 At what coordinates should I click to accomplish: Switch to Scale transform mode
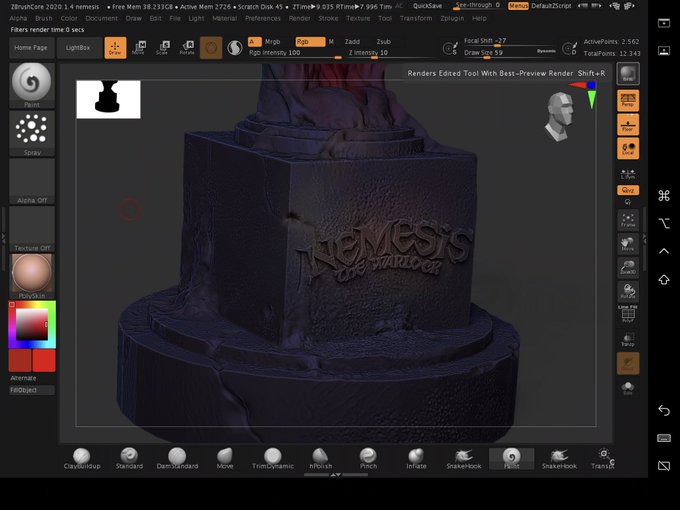(163, 47)
